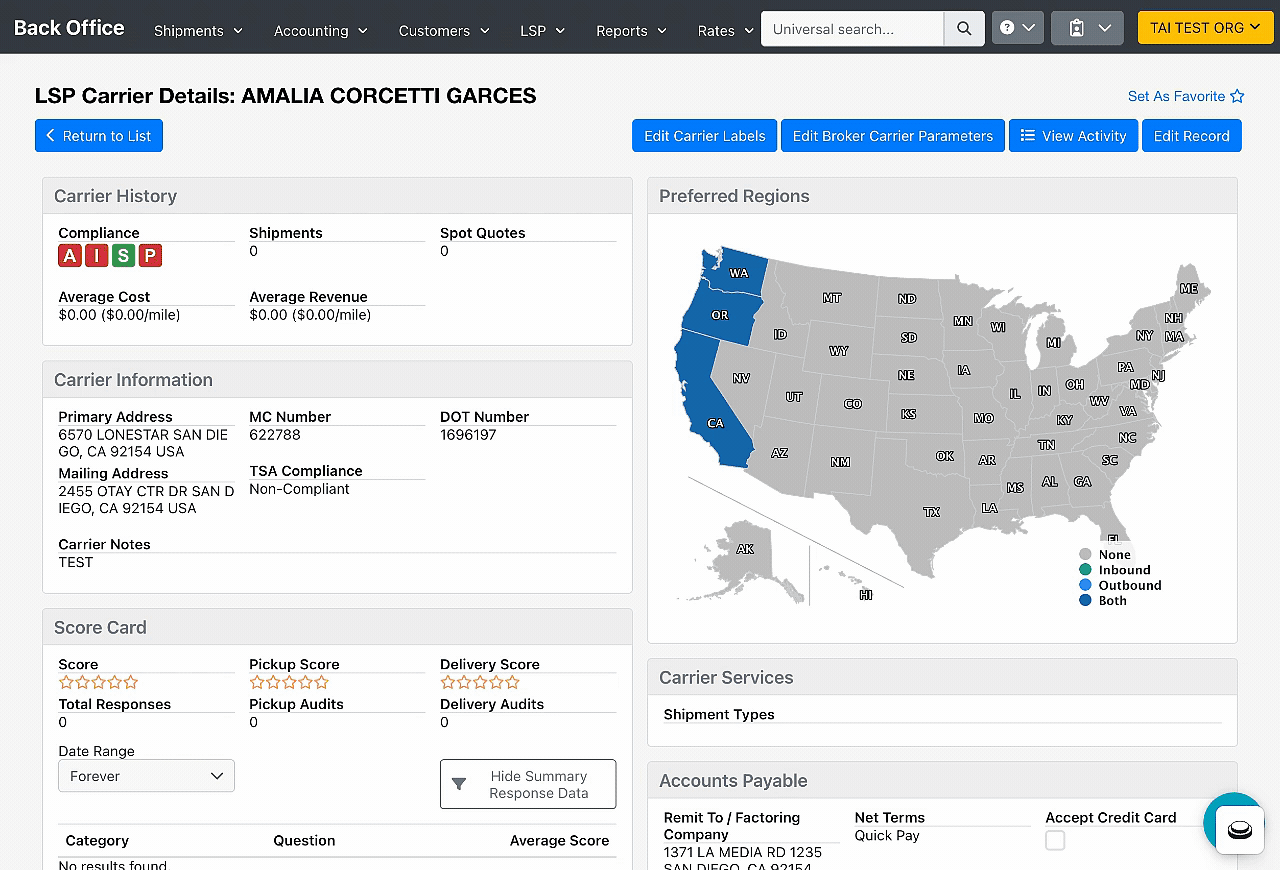
Task: Open the Shipments menu
Action: (x=198, y=31)
